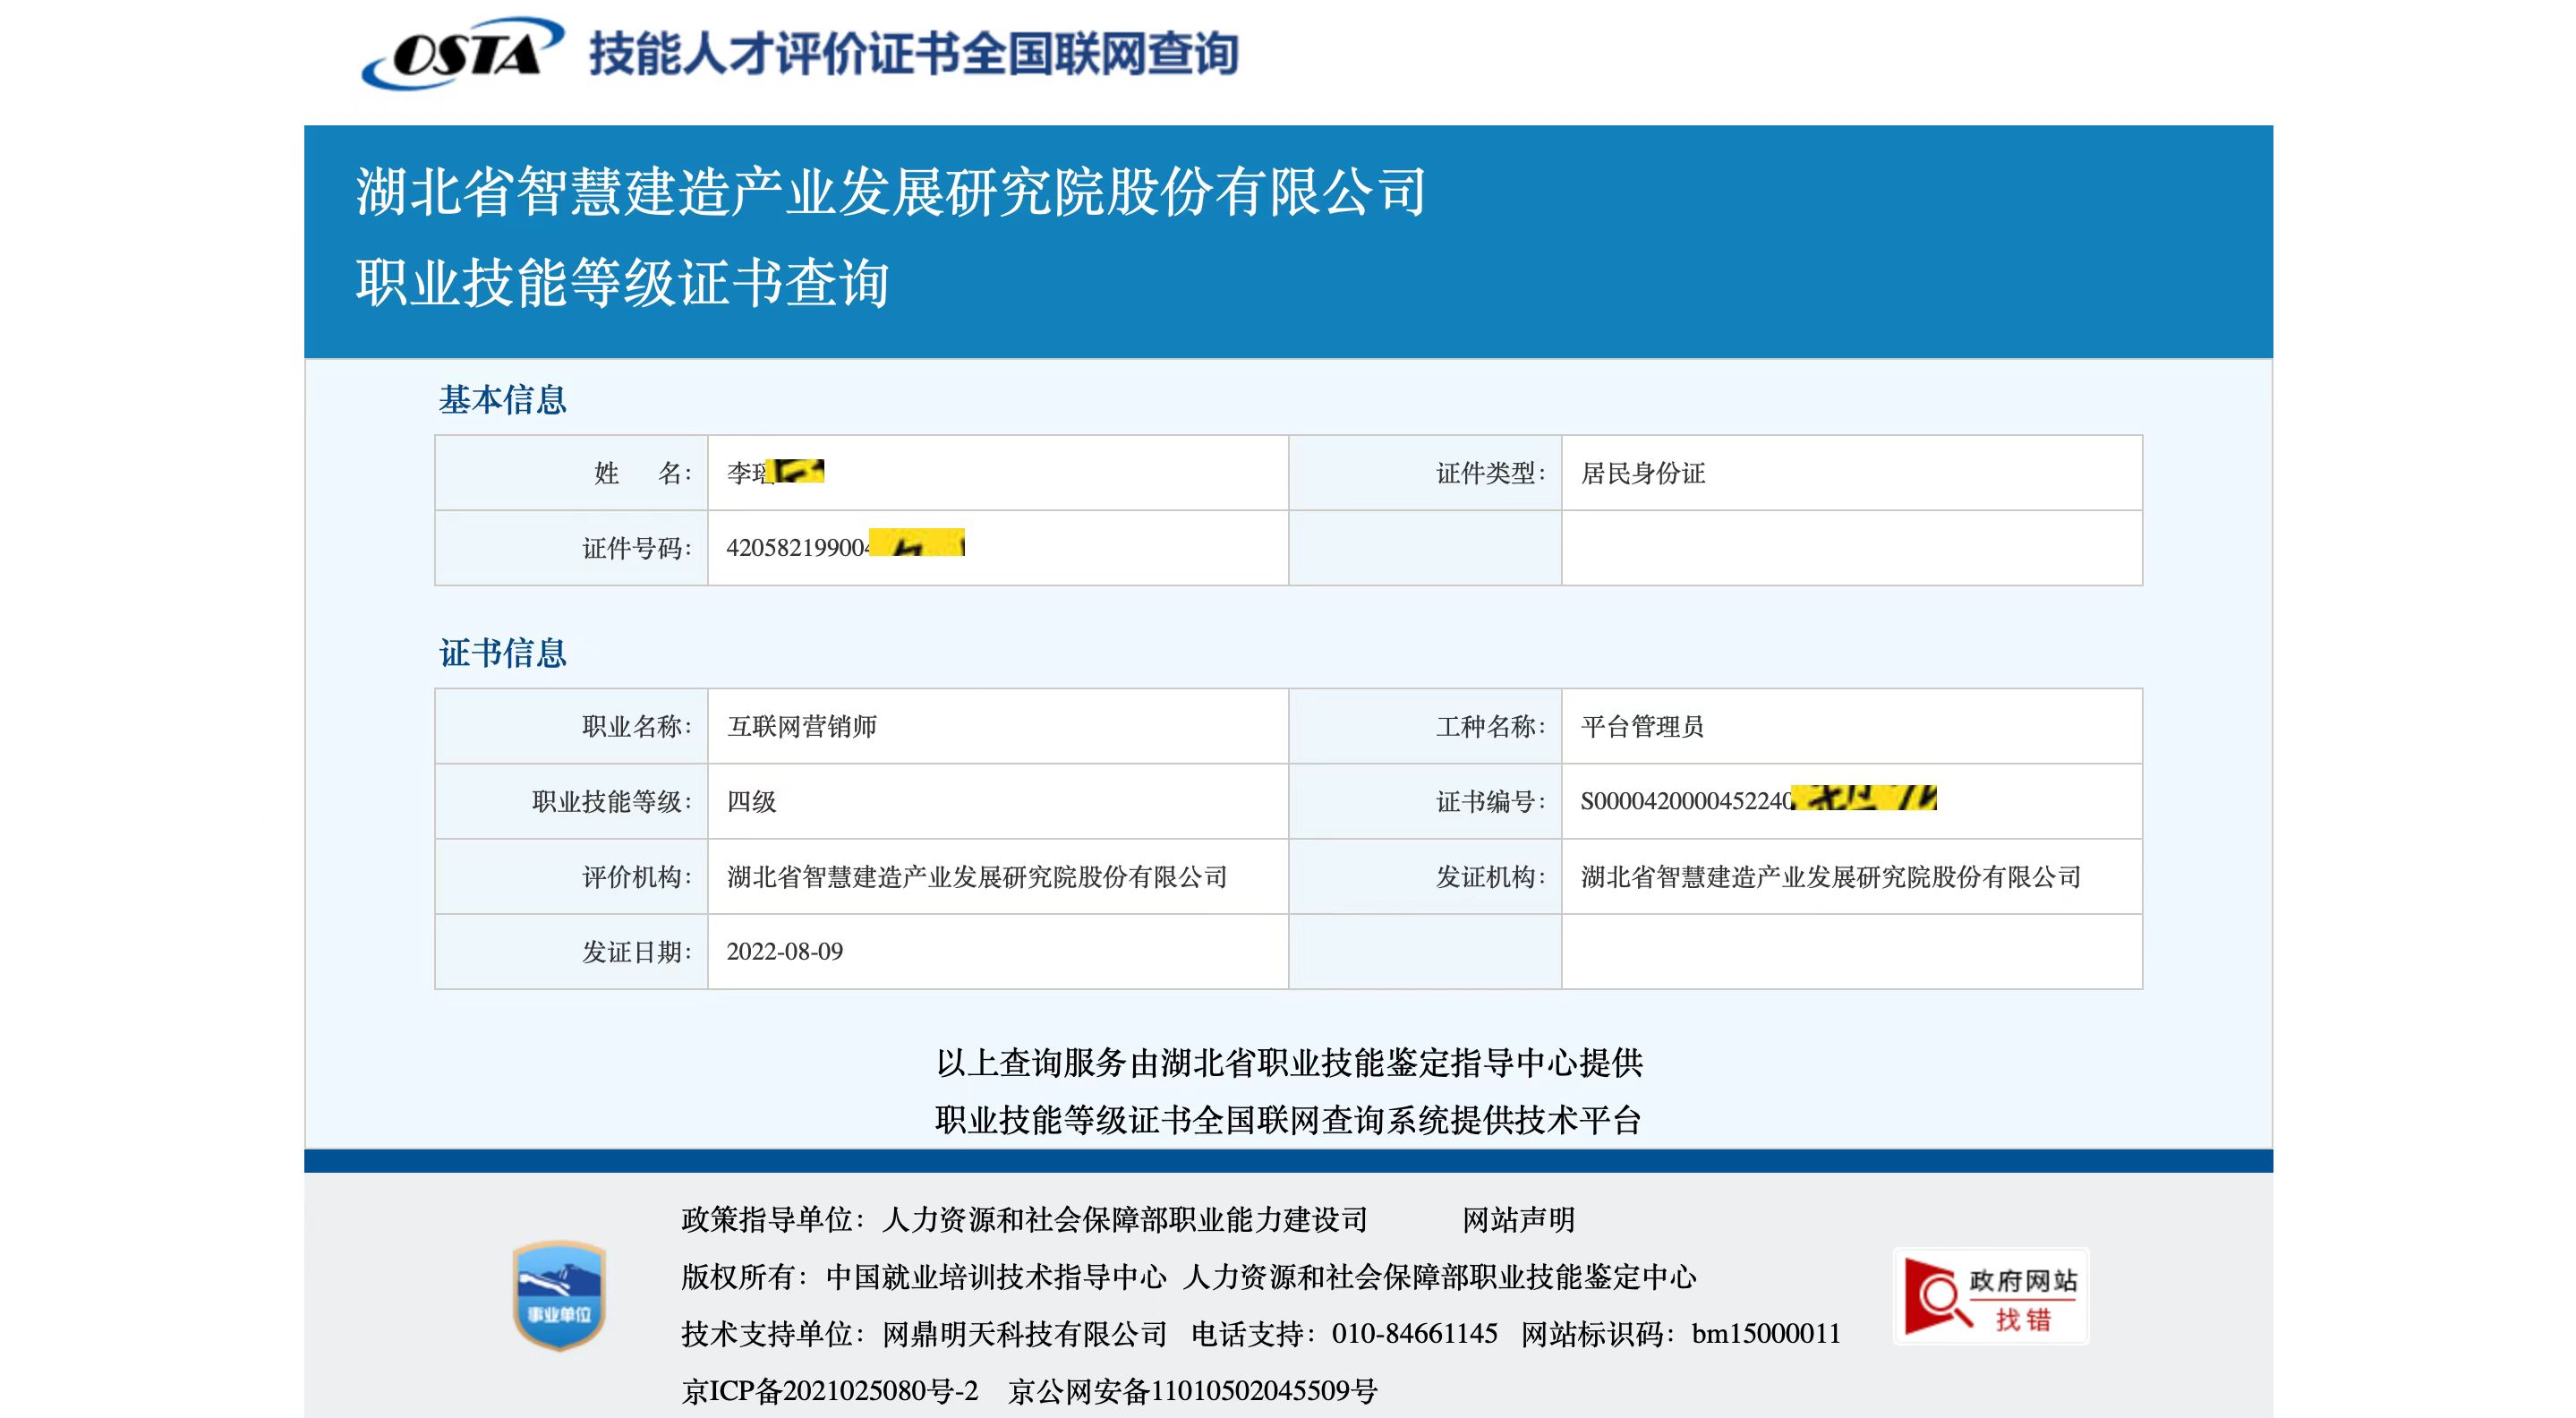Click the OSTA logo
Screen dimensions: 2576x1418
(x=462, y=52)
